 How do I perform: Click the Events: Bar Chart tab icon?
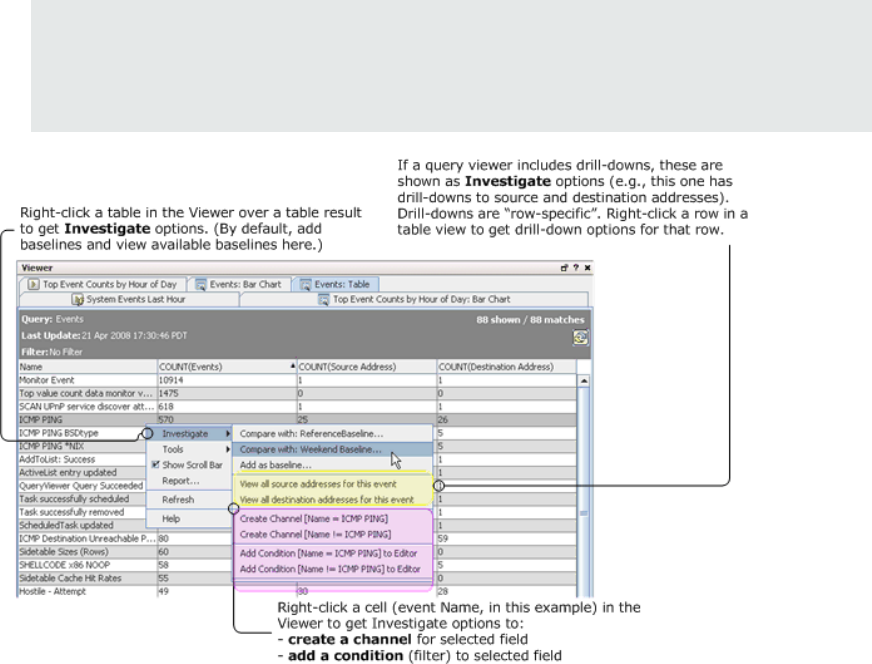pyautogui.click(x=201, y=285)
